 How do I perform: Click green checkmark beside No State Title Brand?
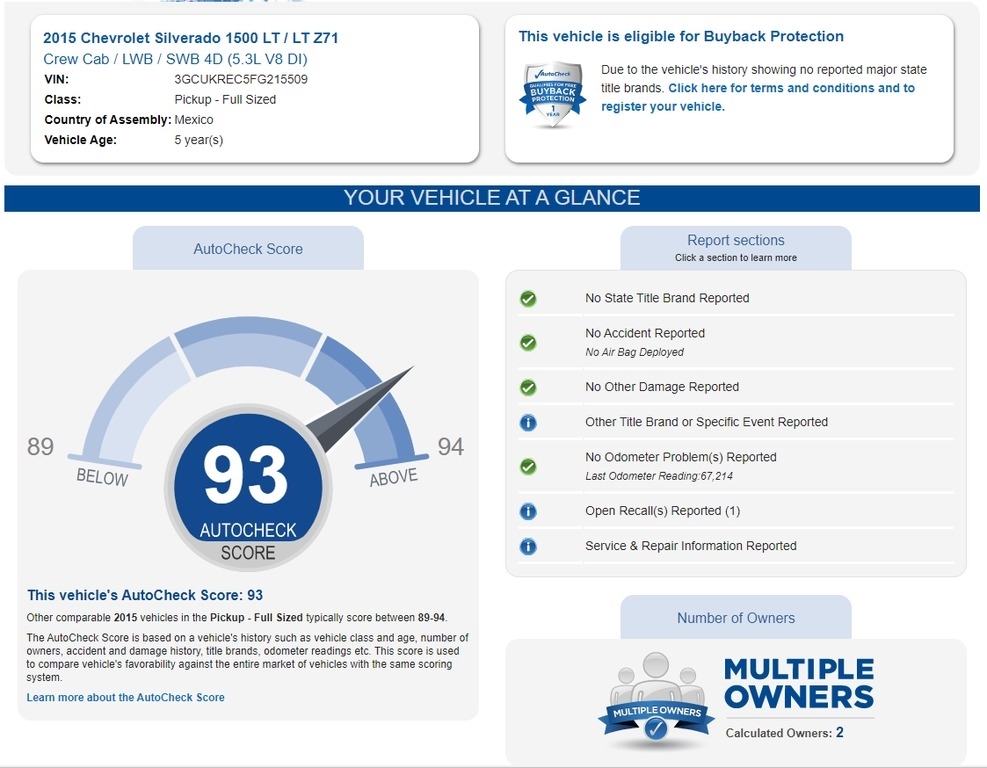528,298
